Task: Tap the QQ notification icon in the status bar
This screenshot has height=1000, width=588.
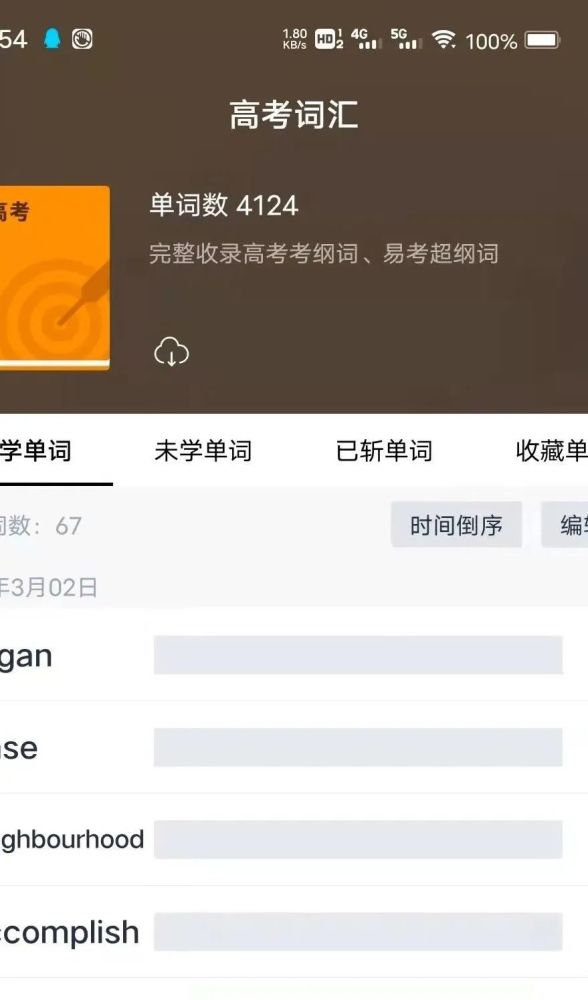Action: tap(52, 39)
